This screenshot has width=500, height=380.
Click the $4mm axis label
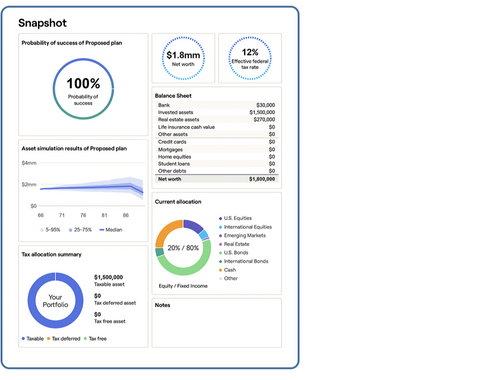[x=29, y=163]
